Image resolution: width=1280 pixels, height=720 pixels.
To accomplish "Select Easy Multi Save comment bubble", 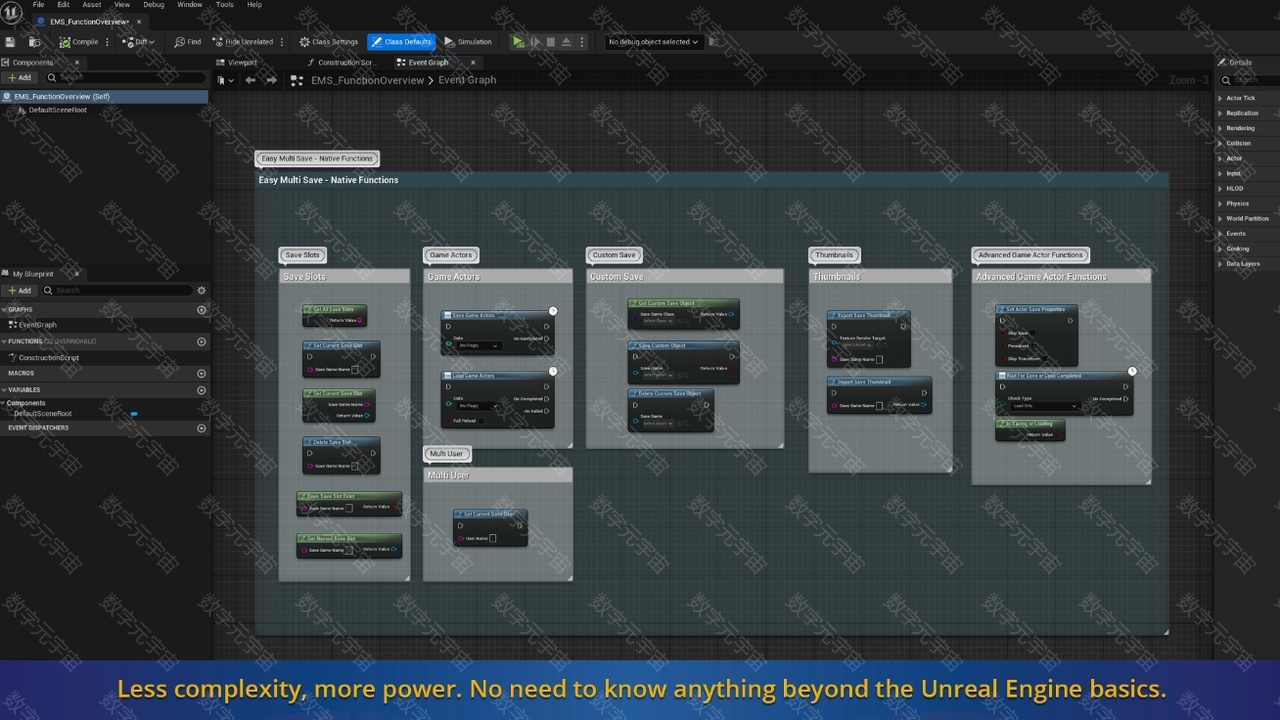I will coord(317,158).
